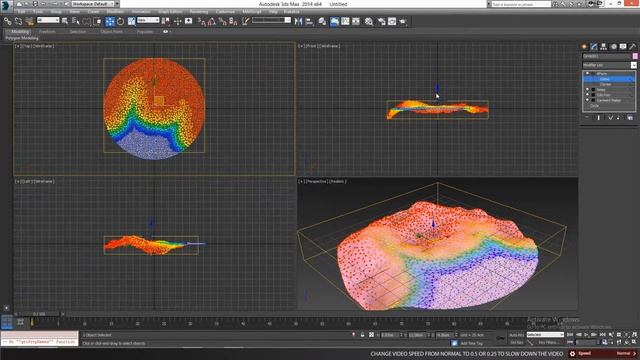Open the Render Setup dialog
640x360 pixels.
382,21
